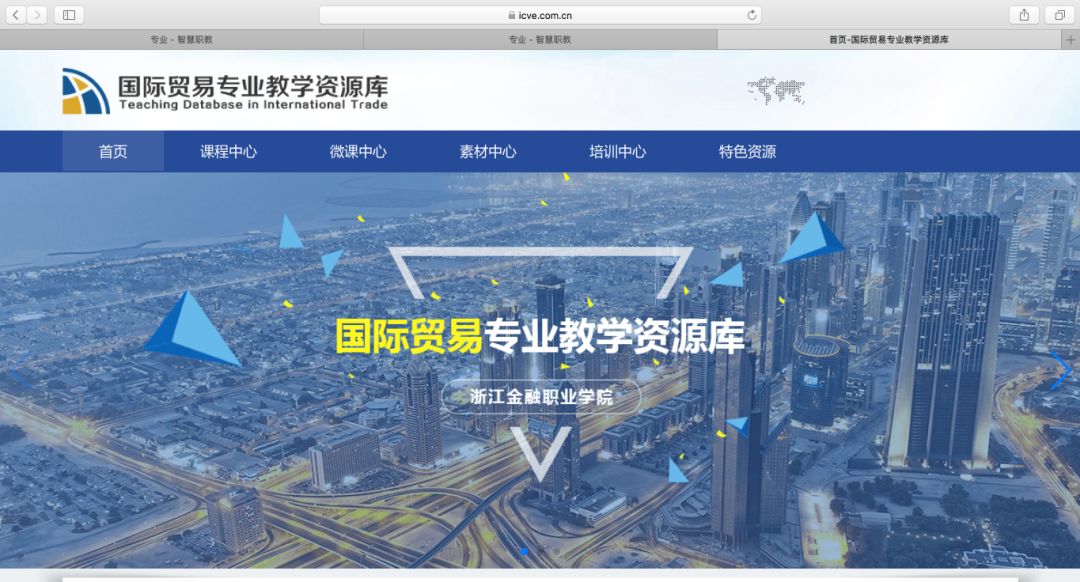The height and width of the screenshot is (582, 1080).
Task: Open 首页 in the navigation bar
Action: point(113,152)
